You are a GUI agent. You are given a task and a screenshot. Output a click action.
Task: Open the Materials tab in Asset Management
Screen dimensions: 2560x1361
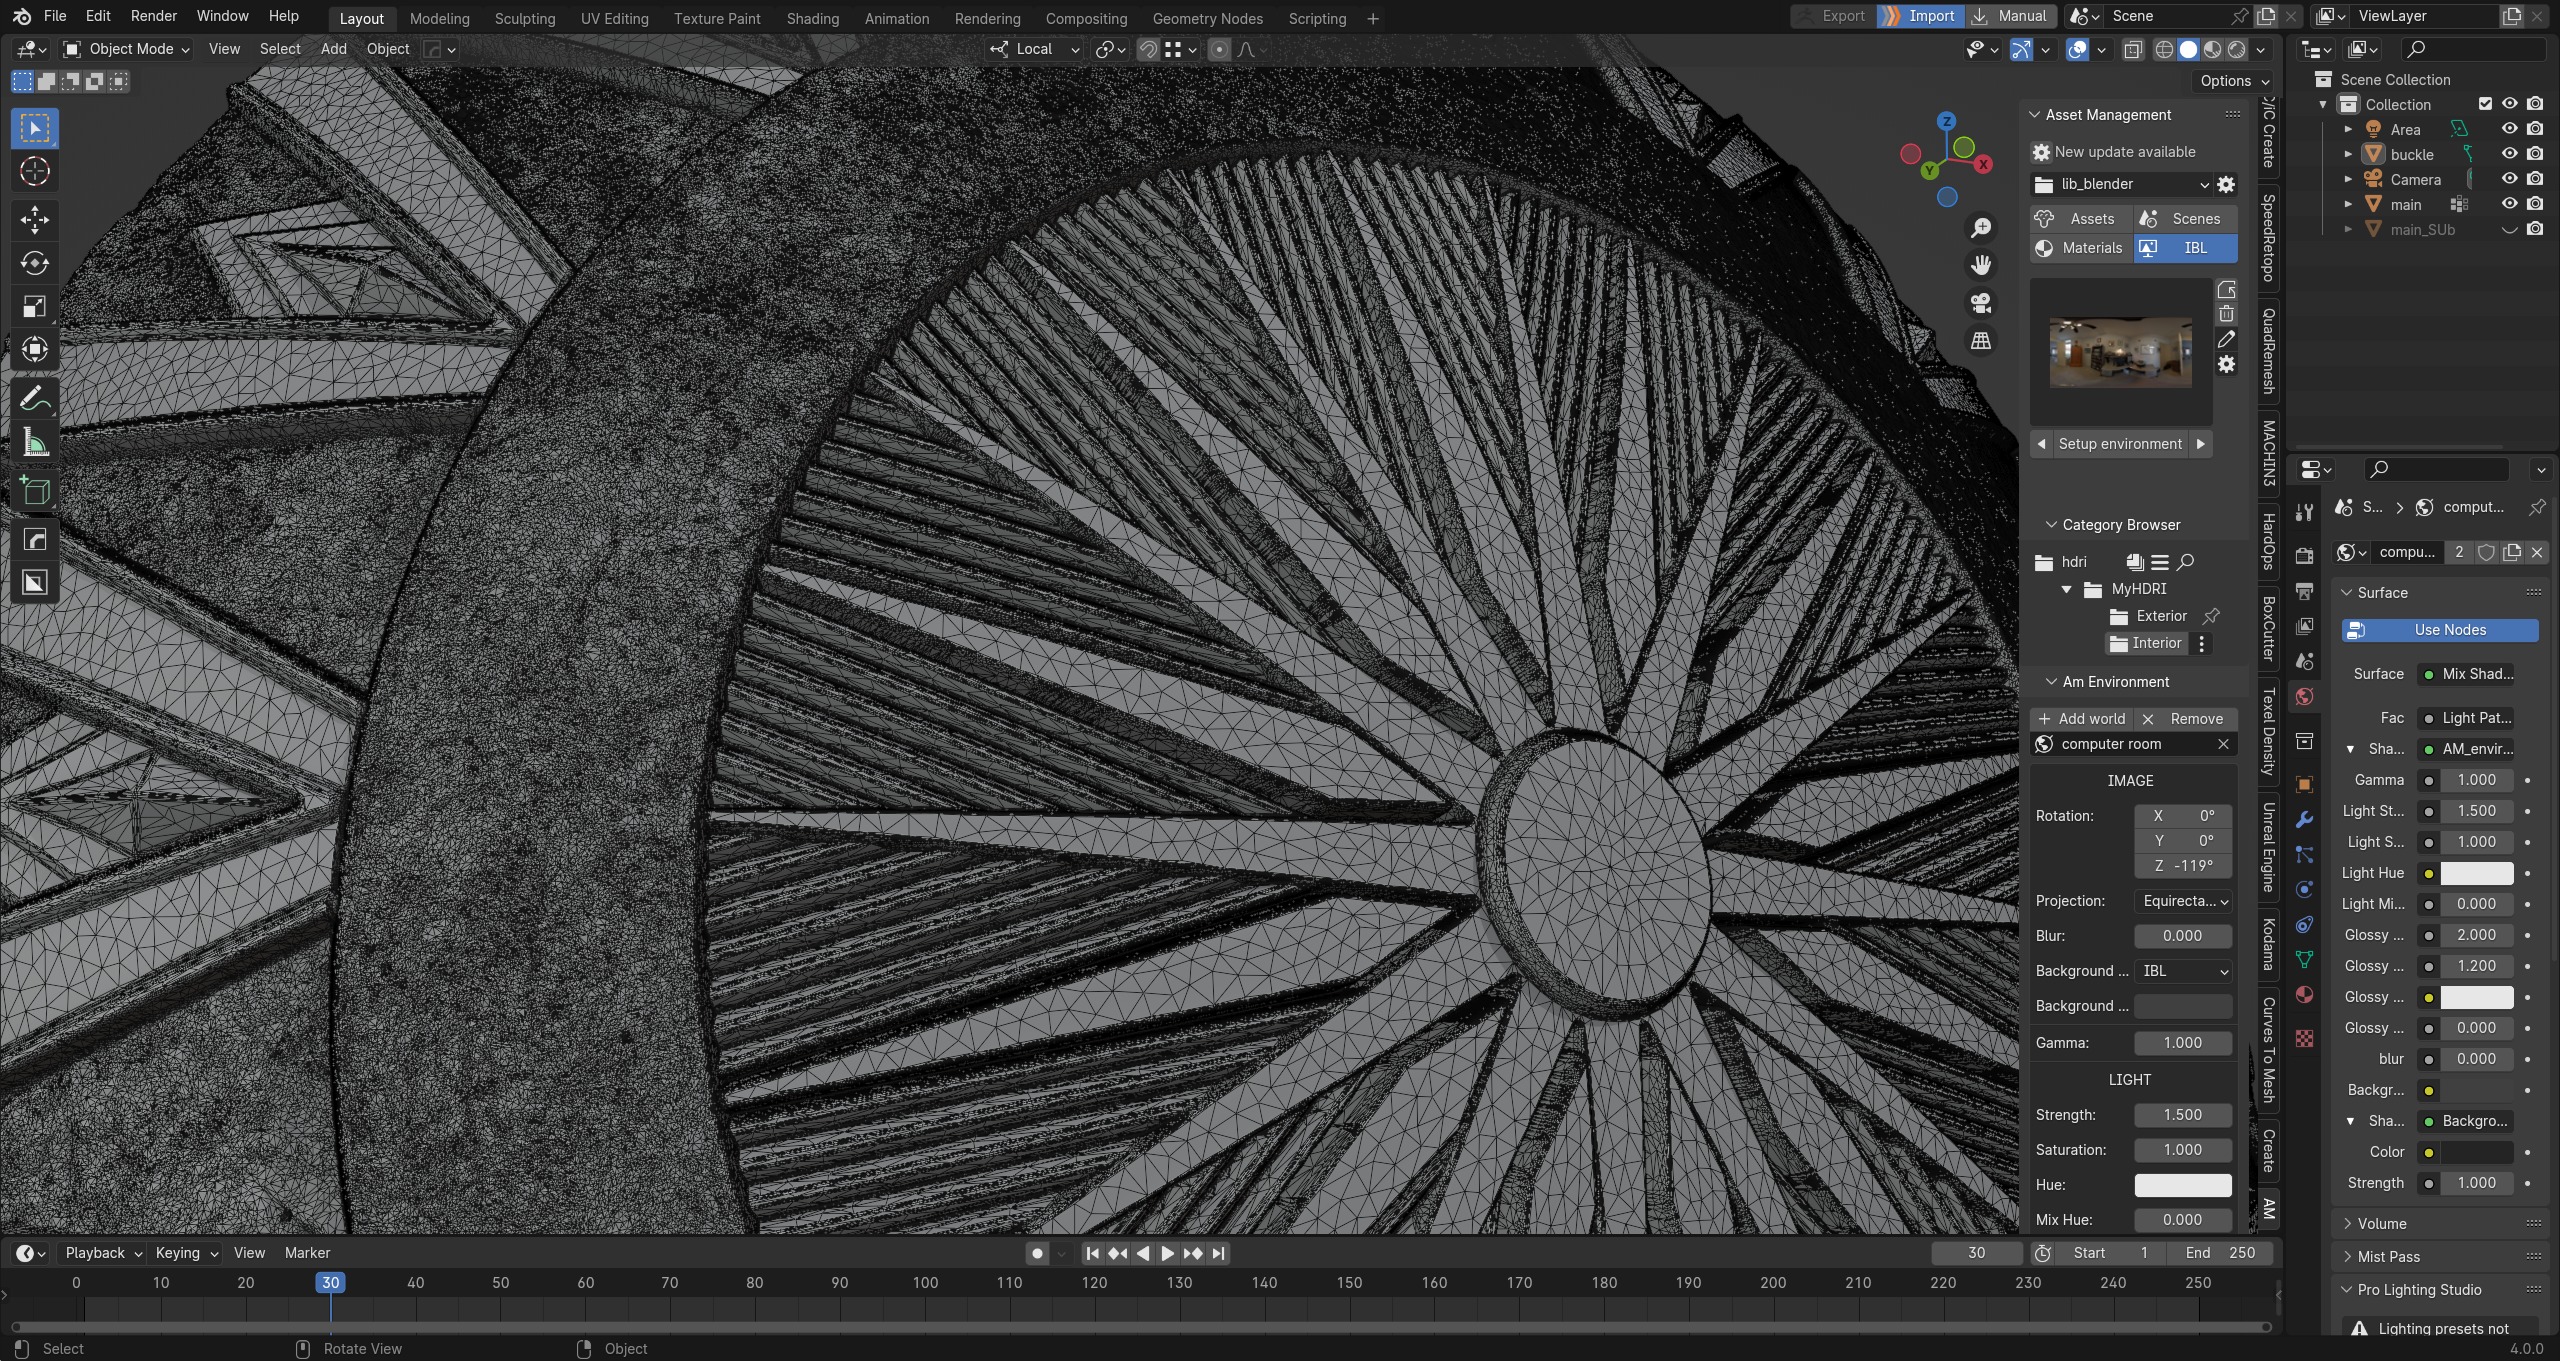tap(2080, 248)
